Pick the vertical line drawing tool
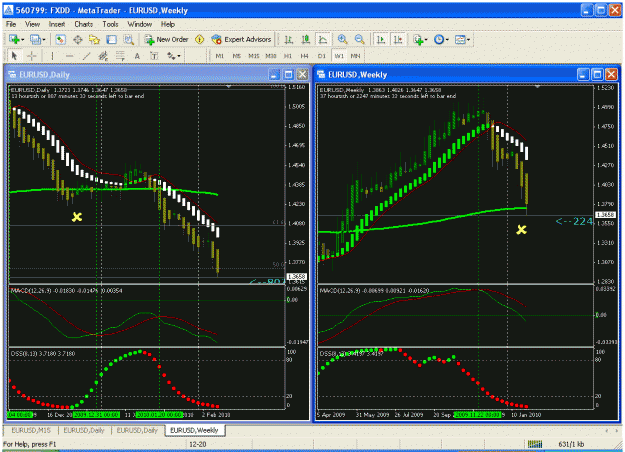This screenshot has height=452, width=625. coord(52,56)
